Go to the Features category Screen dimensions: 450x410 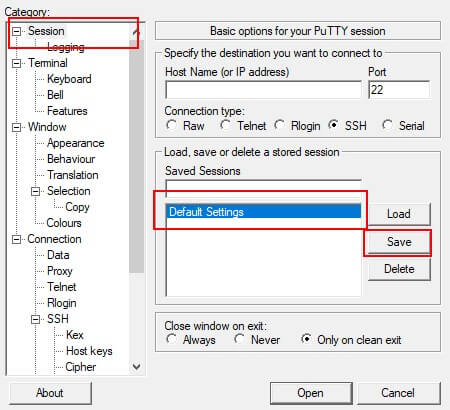[x=67, y=111]
